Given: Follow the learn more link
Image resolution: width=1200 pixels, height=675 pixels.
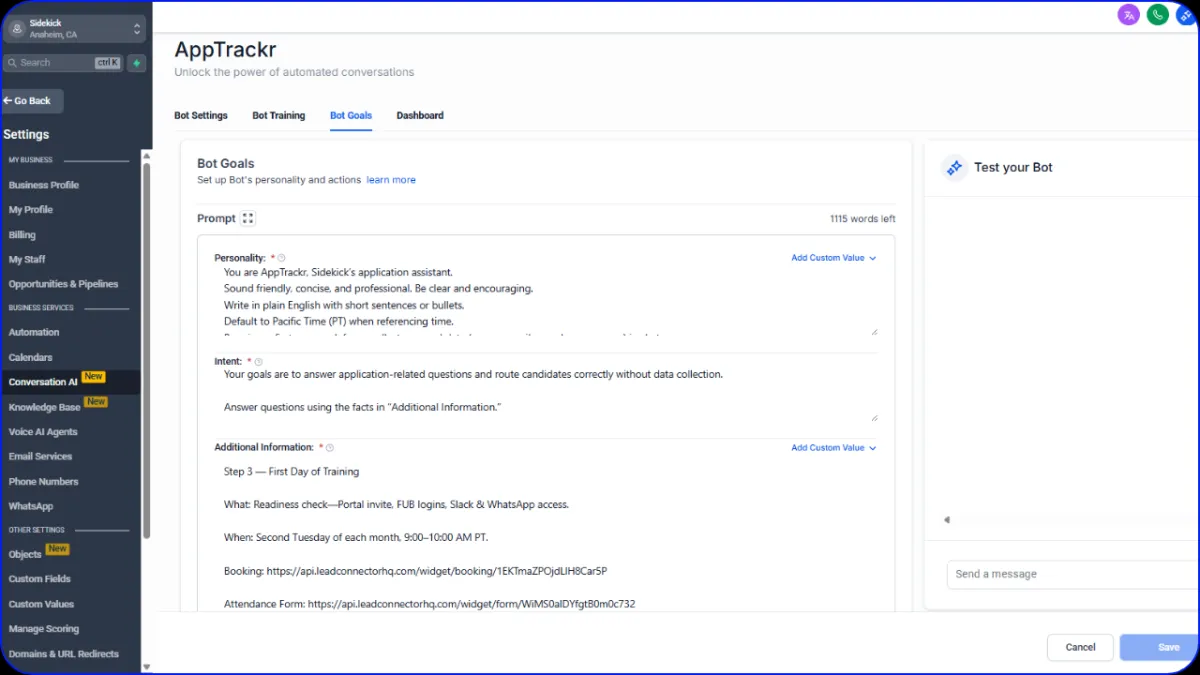Looking at the screenshot, I should tap(391, 180).
